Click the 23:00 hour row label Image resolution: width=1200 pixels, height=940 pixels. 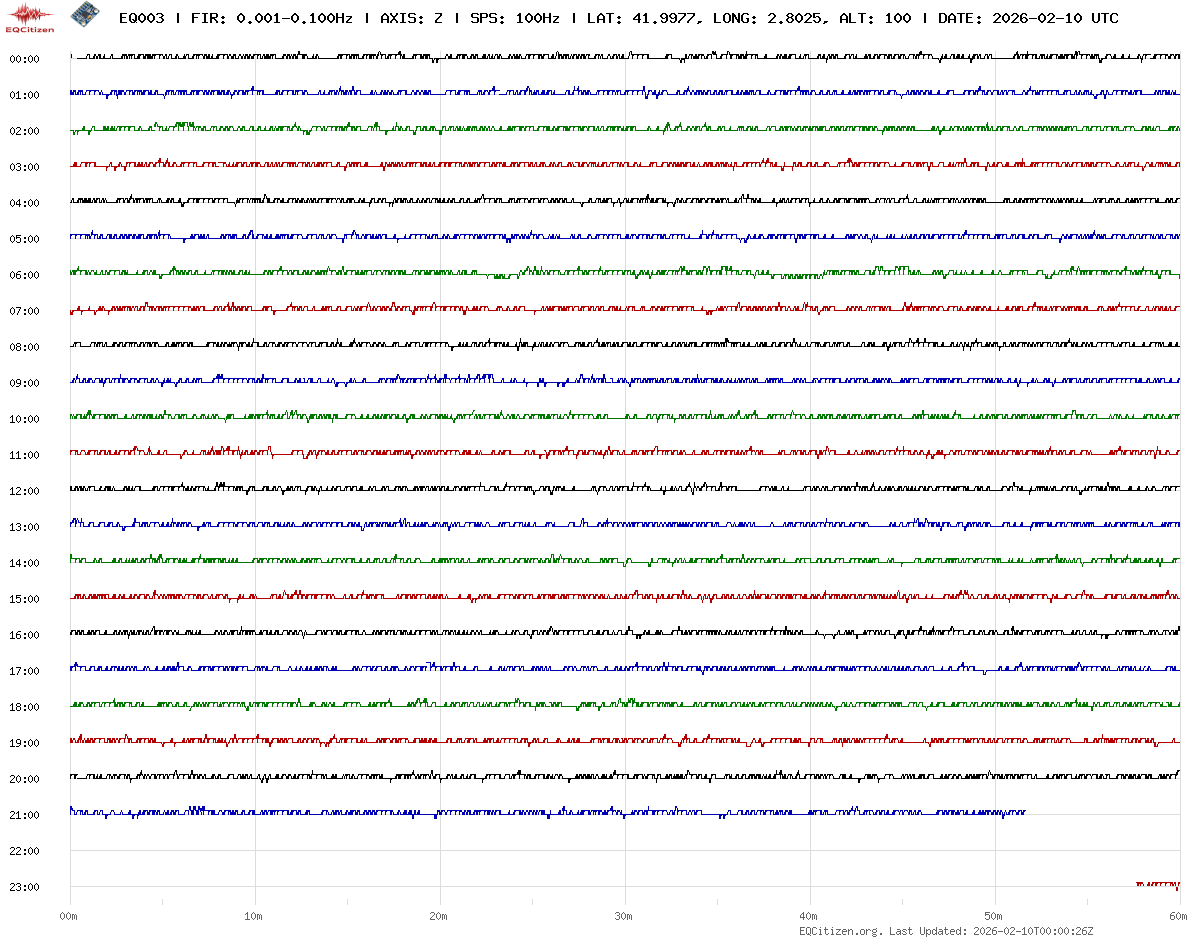pos(24,887)
